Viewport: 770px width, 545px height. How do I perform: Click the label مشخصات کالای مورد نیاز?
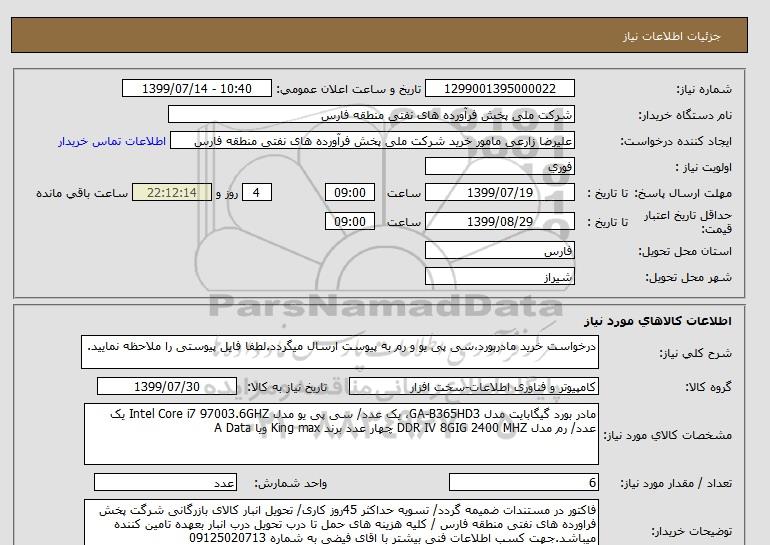[x=667, y=435]
